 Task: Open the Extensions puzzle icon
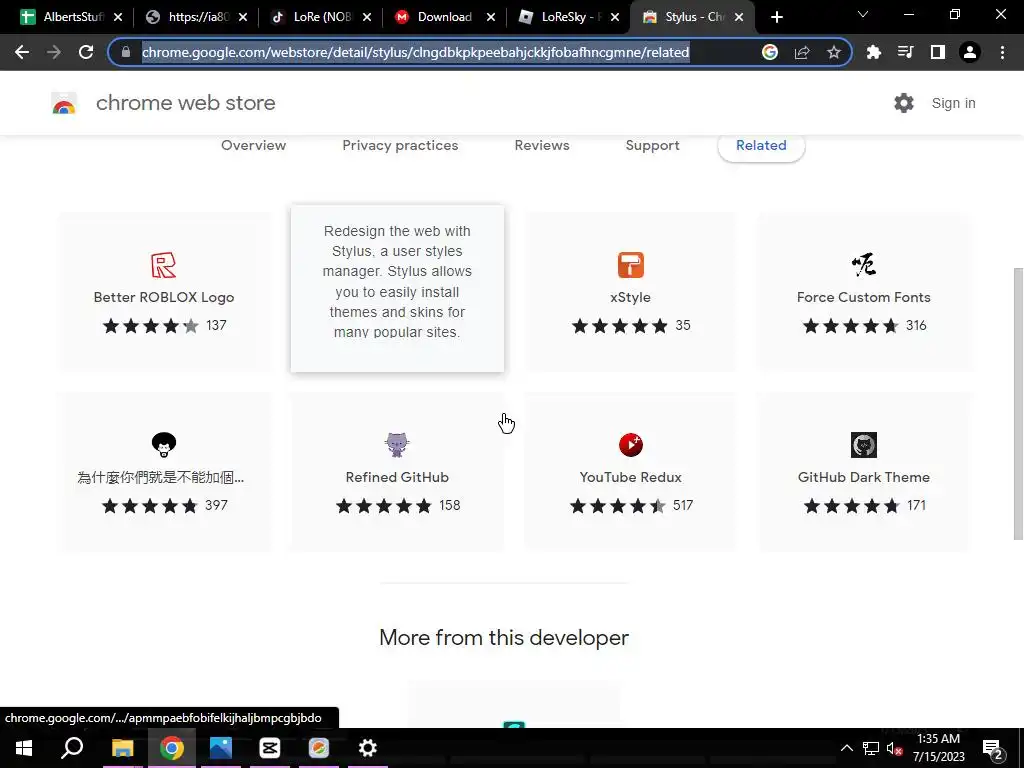(874, 52)
